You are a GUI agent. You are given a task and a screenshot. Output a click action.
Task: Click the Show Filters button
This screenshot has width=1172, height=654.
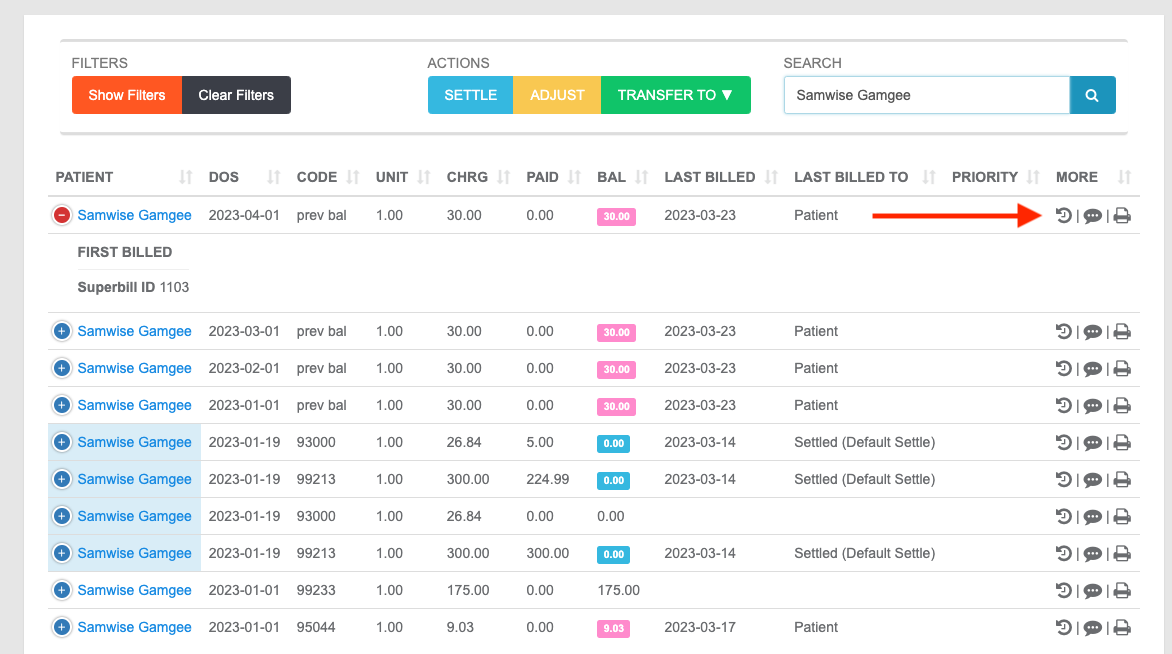(x=126, y=94)
